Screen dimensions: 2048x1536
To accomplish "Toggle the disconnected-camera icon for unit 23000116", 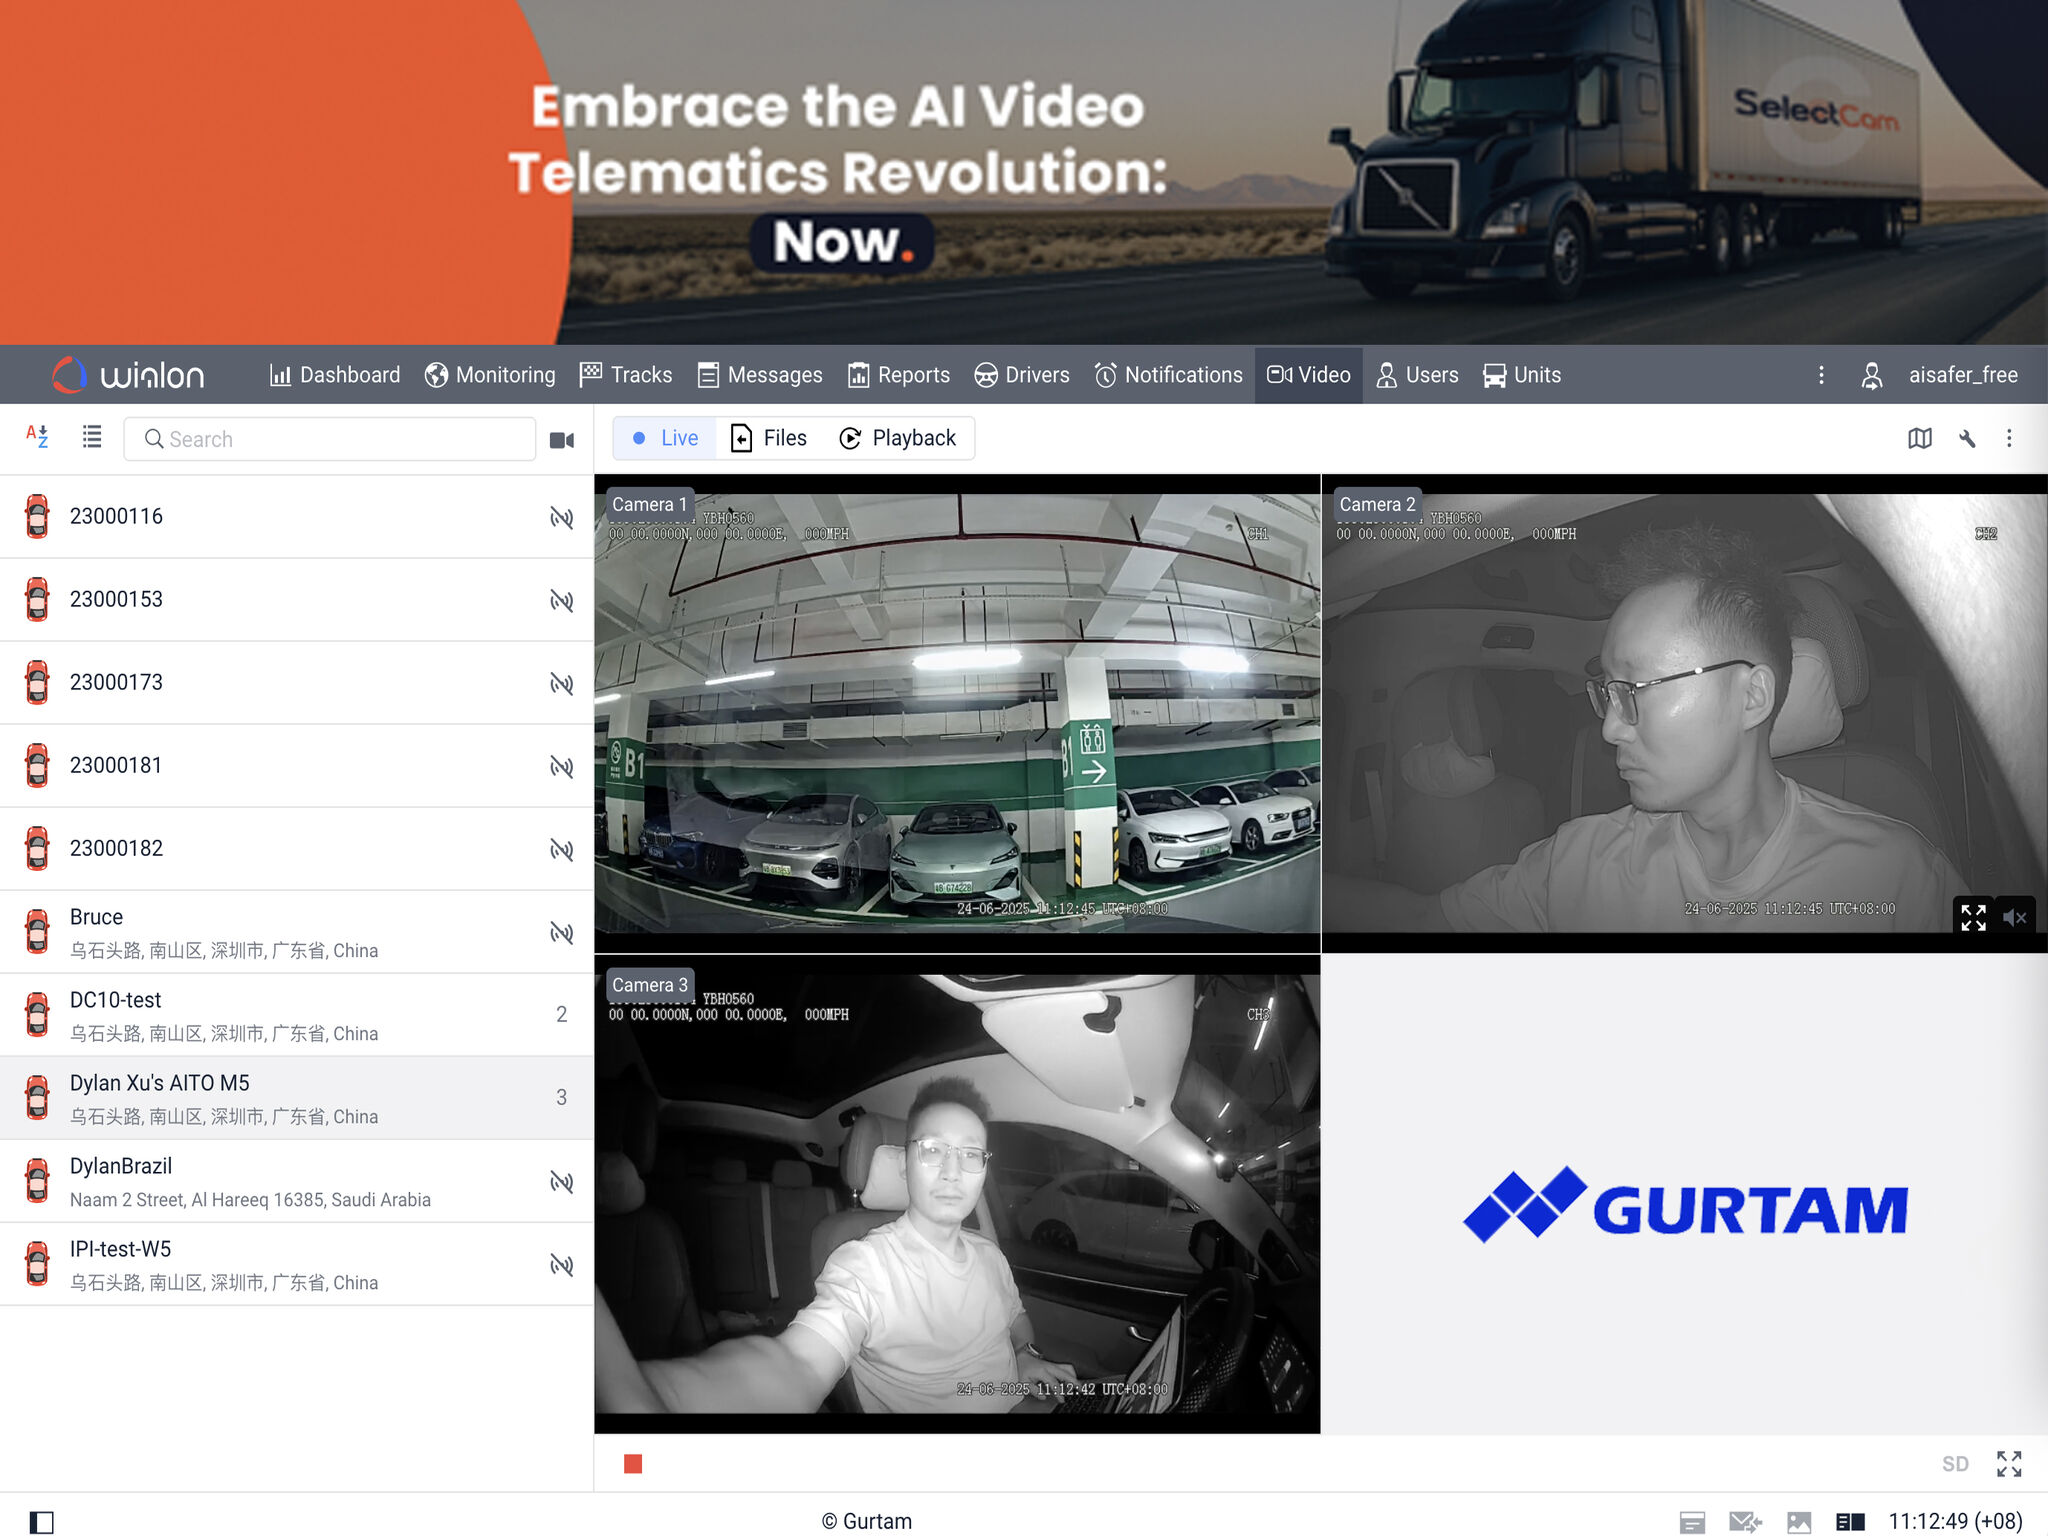I will pos(562,517).
